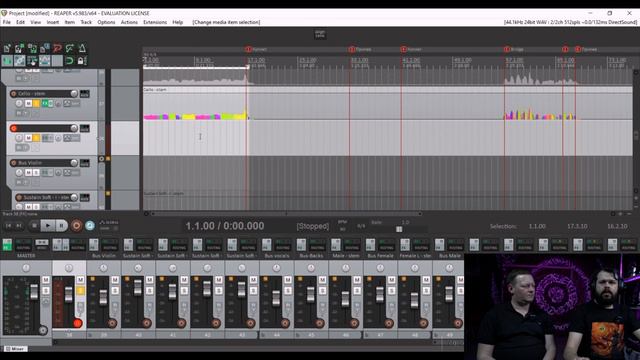This screenshot has height=360, width=640.
Task: Click the red Undo toolbar icon
Action: pyautogui.click(x=57, y=49)
